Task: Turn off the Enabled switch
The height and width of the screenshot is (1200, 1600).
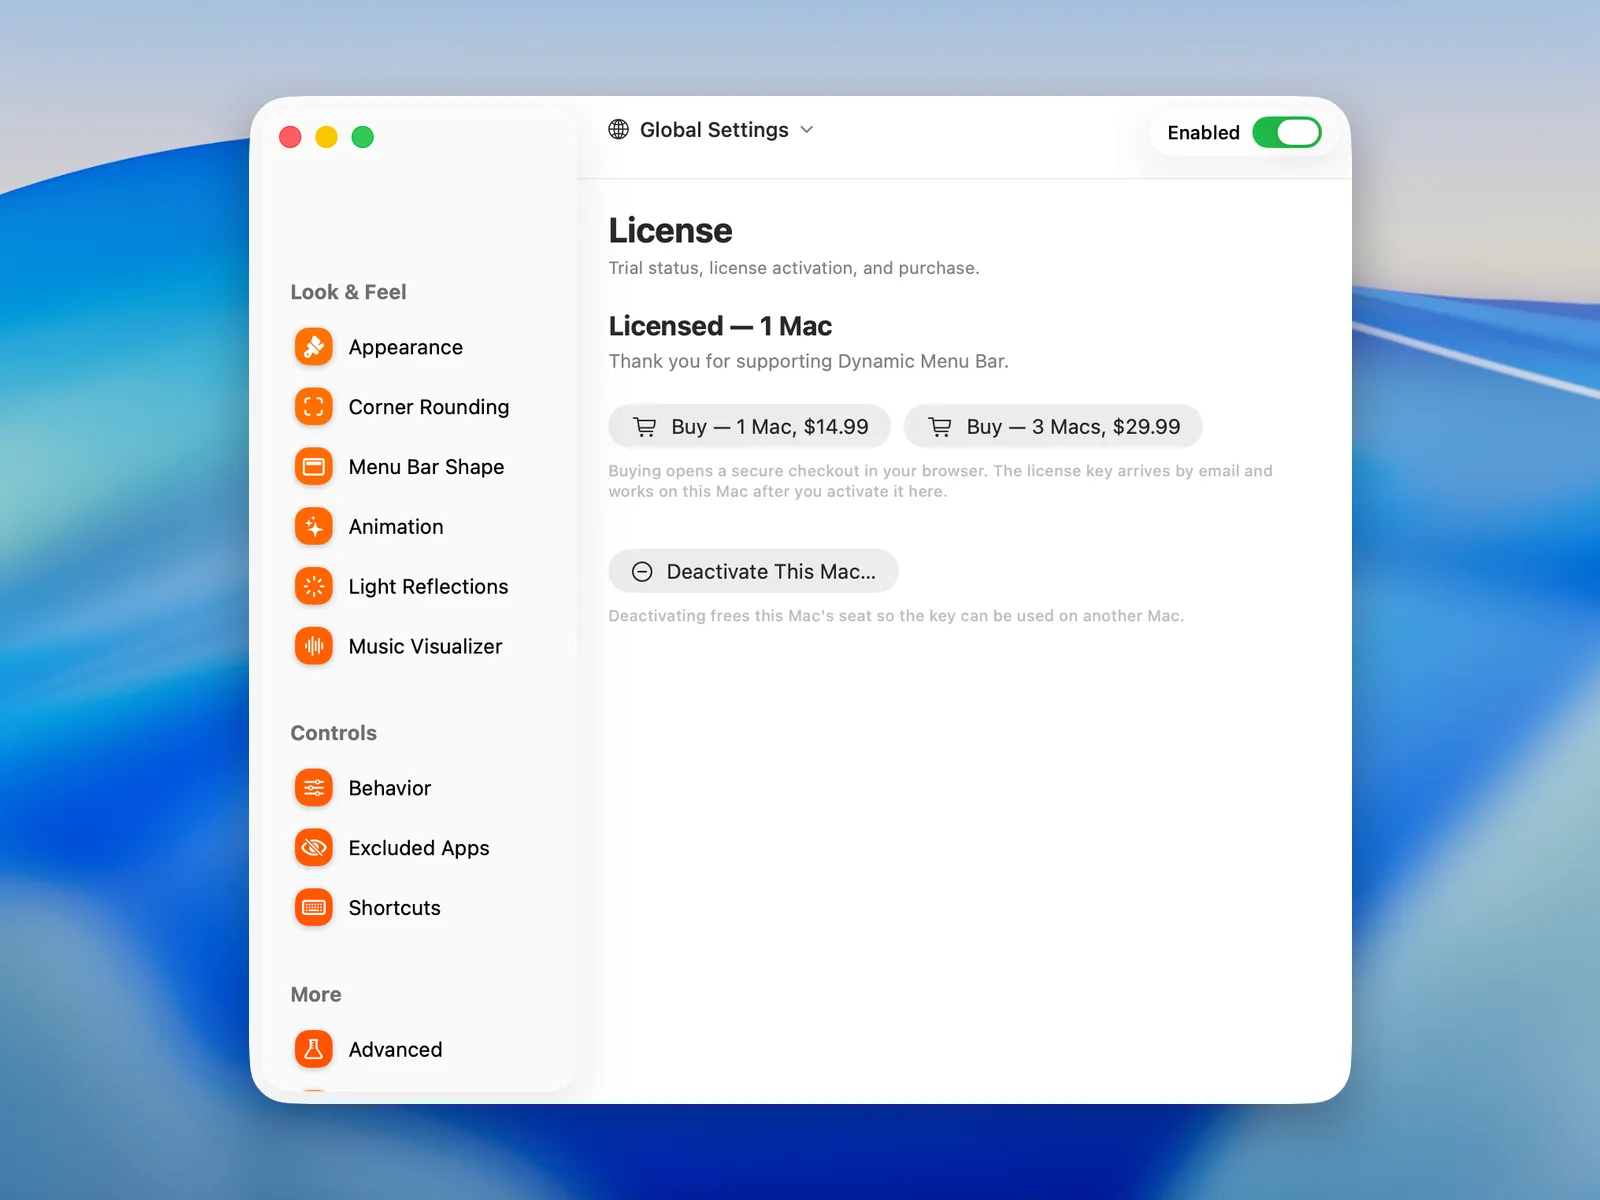Action: click(1287, 132)
